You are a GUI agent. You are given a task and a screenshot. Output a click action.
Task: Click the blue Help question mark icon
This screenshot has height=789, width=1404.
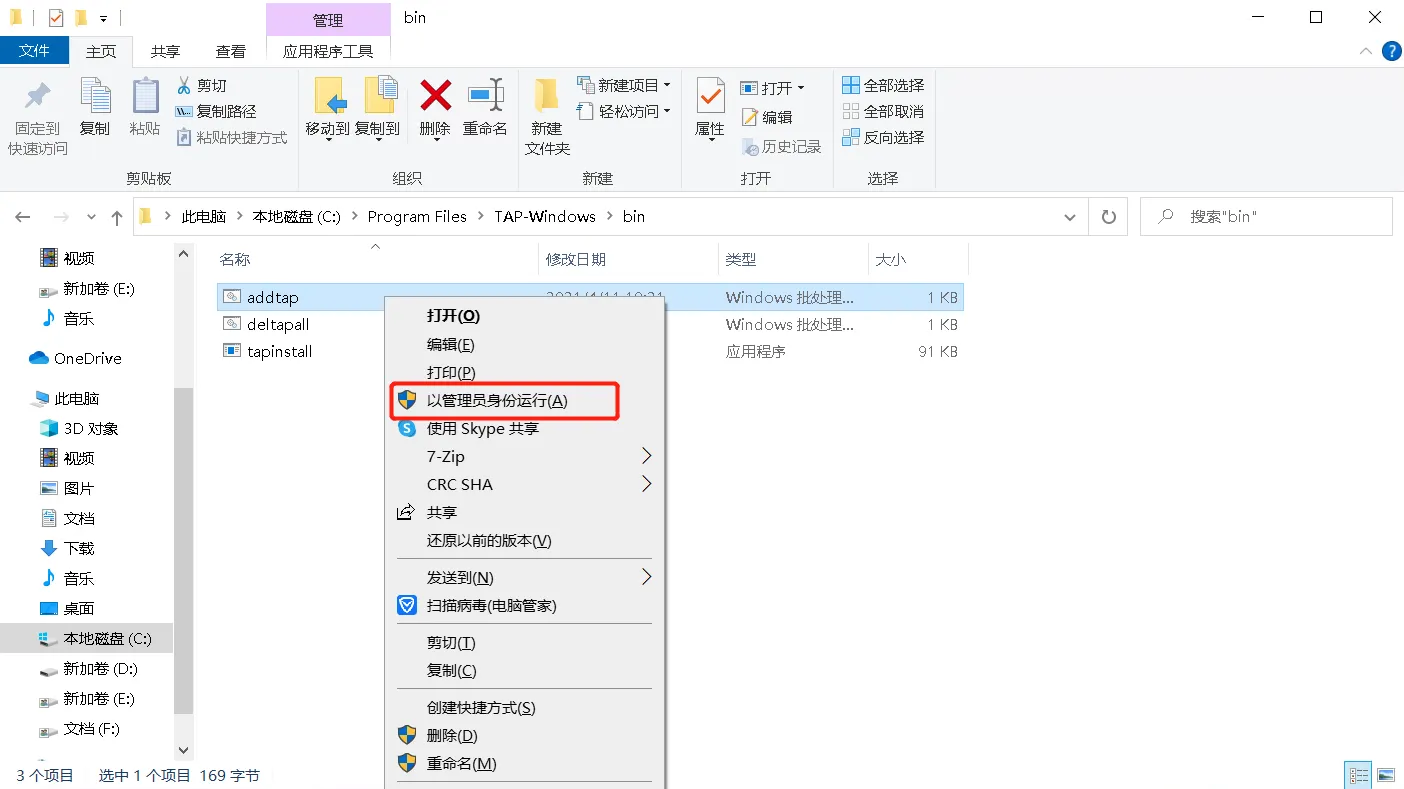coord(1391,51)
